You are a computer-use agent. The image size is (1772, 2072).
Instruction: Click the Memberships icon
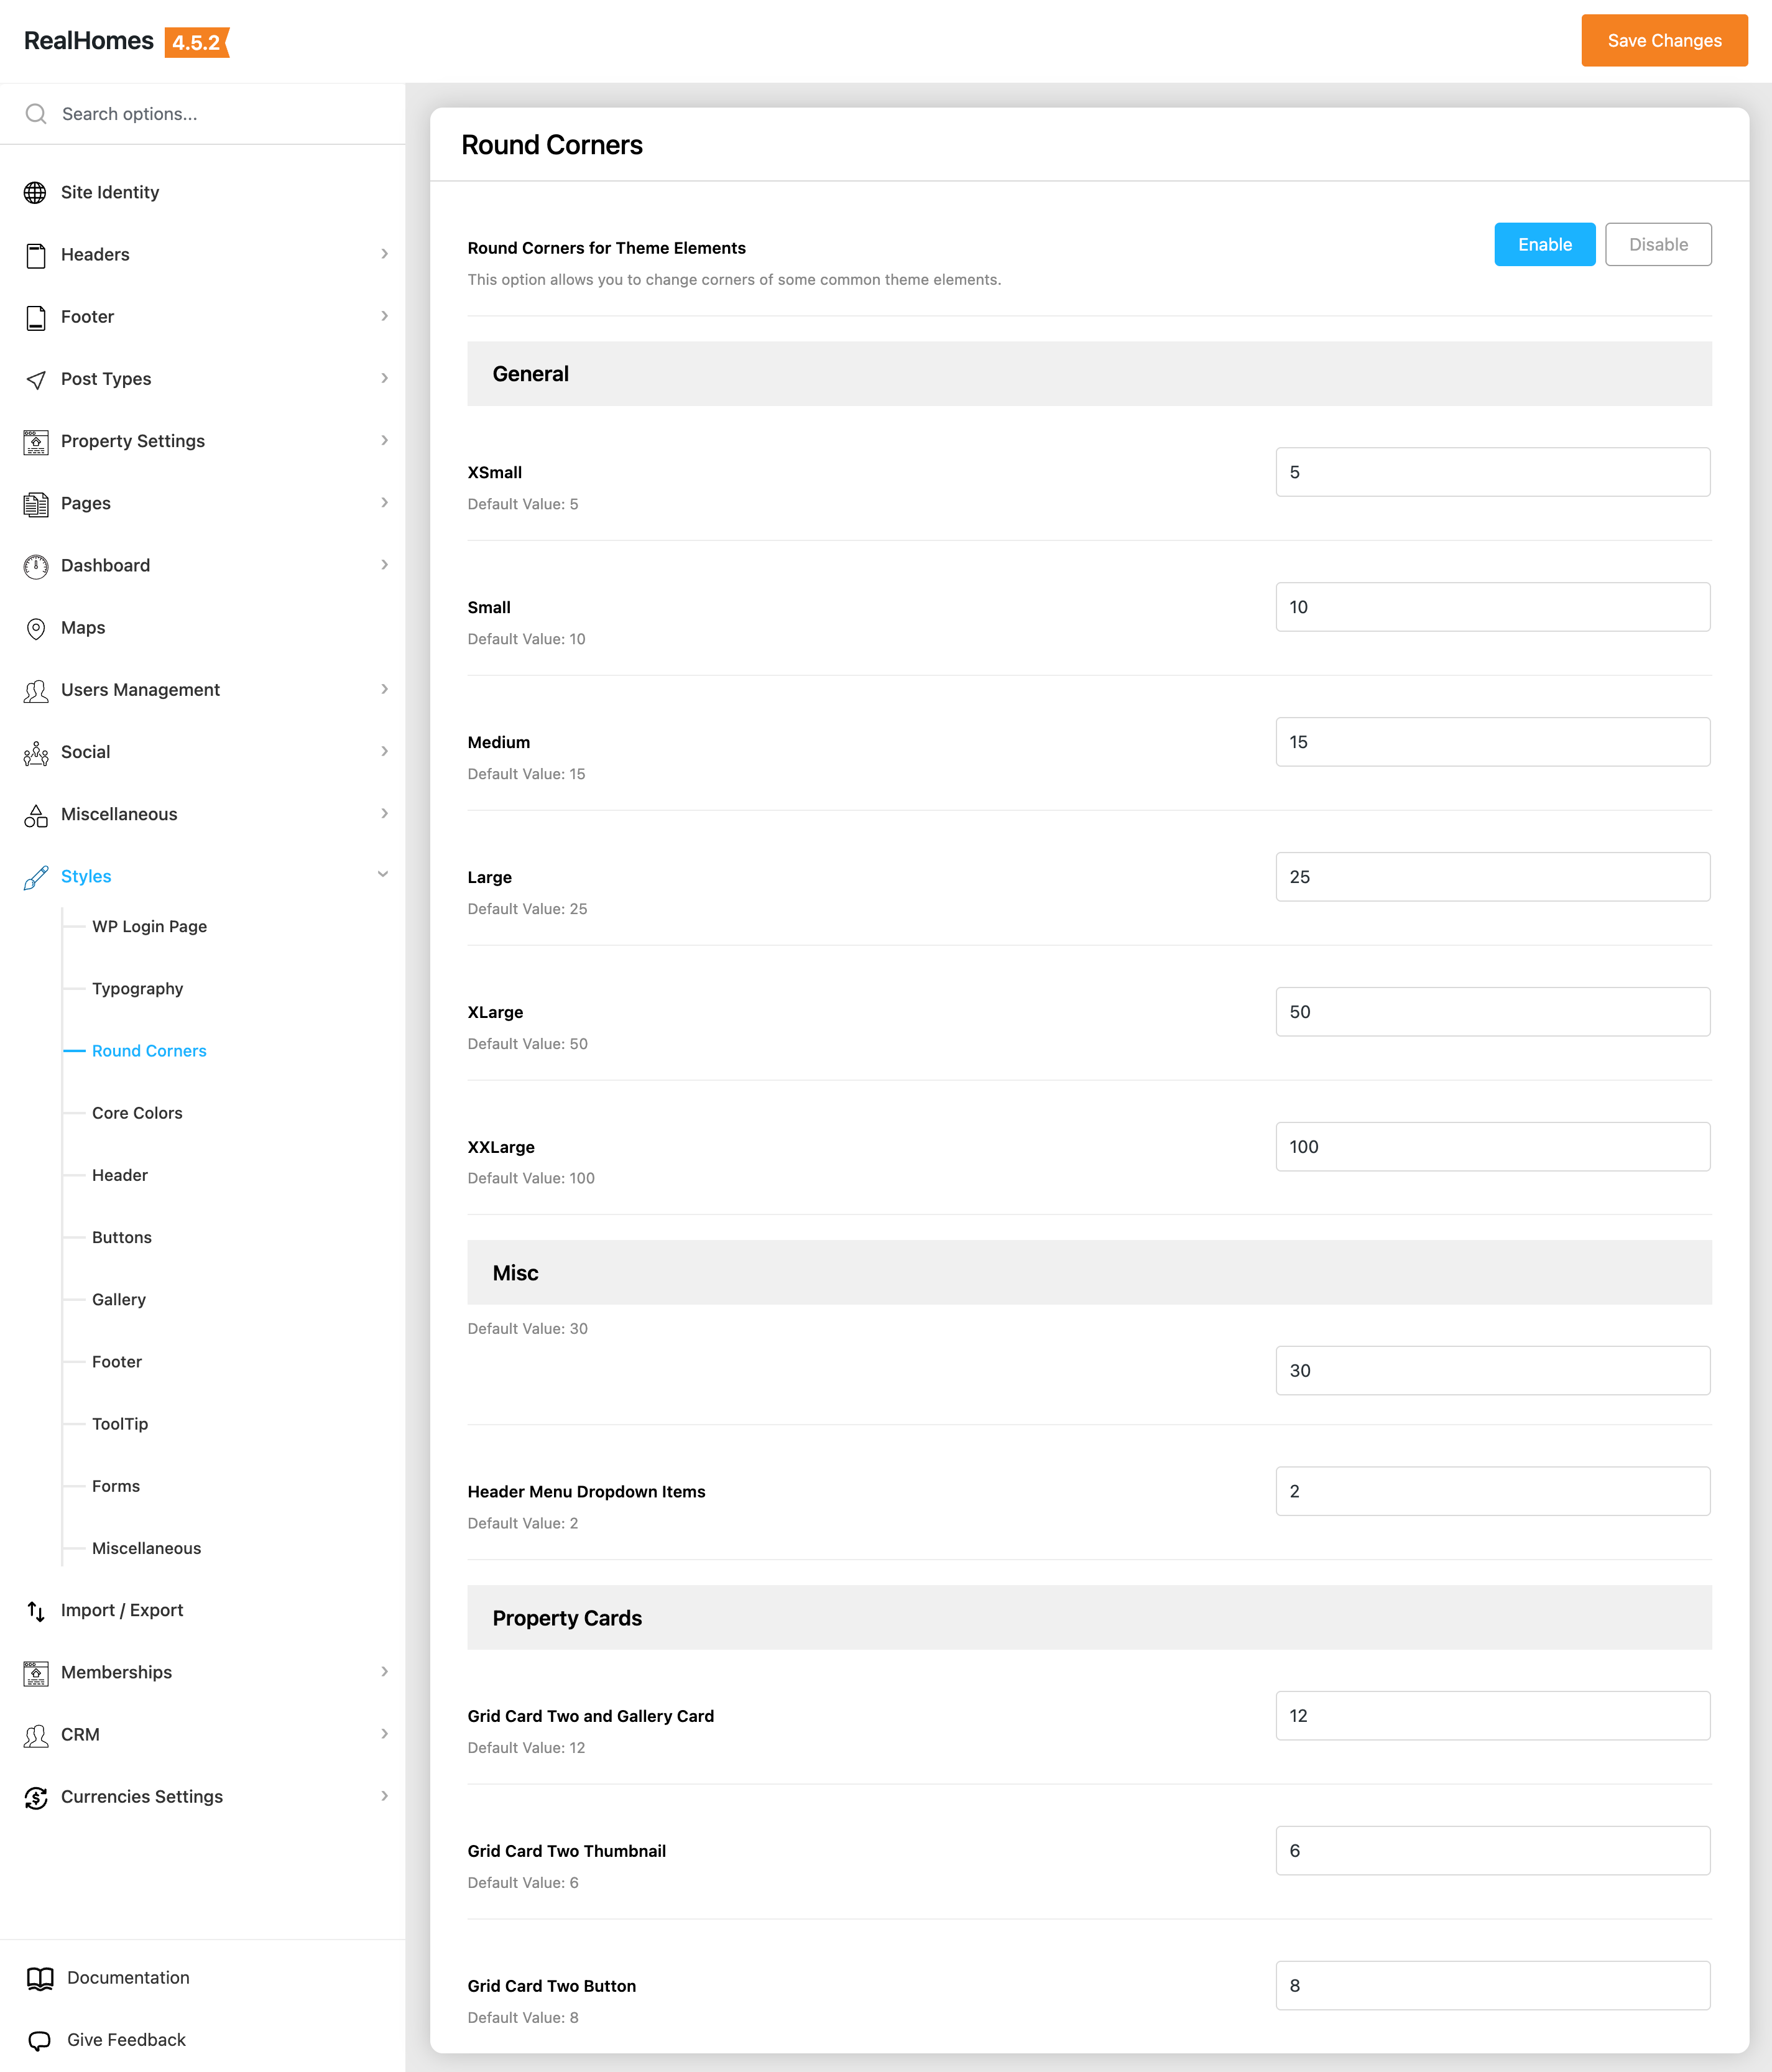36,1673
